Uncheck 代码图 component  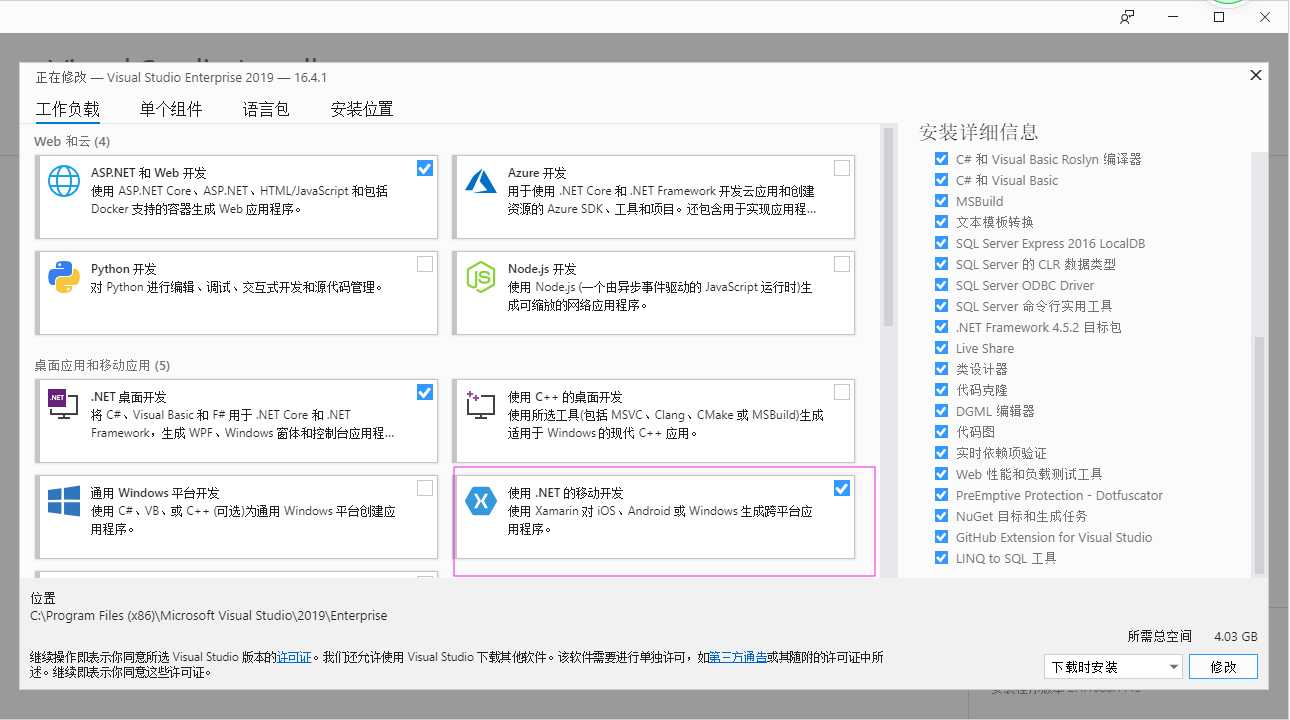click(941, 432)
